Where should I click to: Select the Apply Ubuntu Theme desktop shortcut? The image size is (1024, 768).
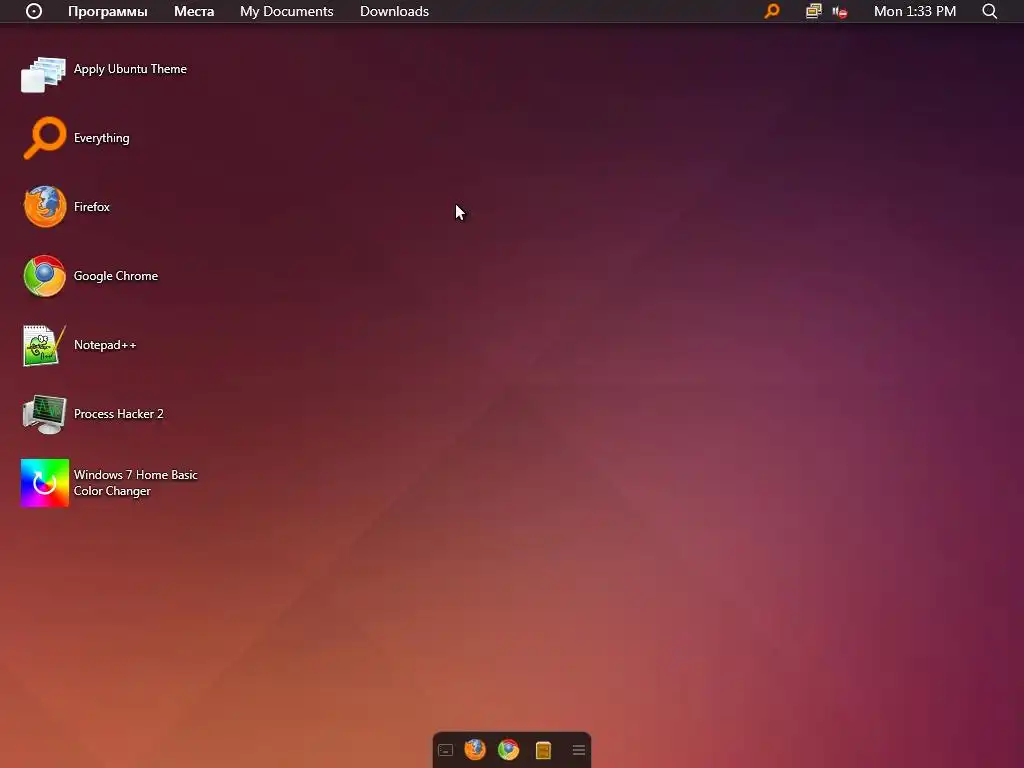point(104,74)
